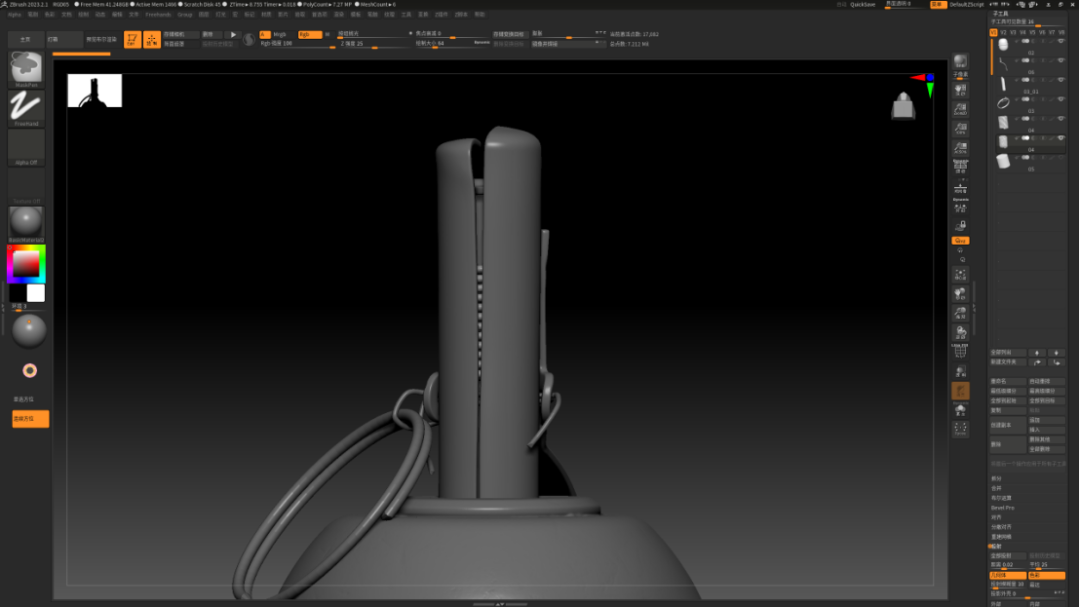
Task: Click the 全部删除 (Delete All) button
Action: tap(1046, 449)
